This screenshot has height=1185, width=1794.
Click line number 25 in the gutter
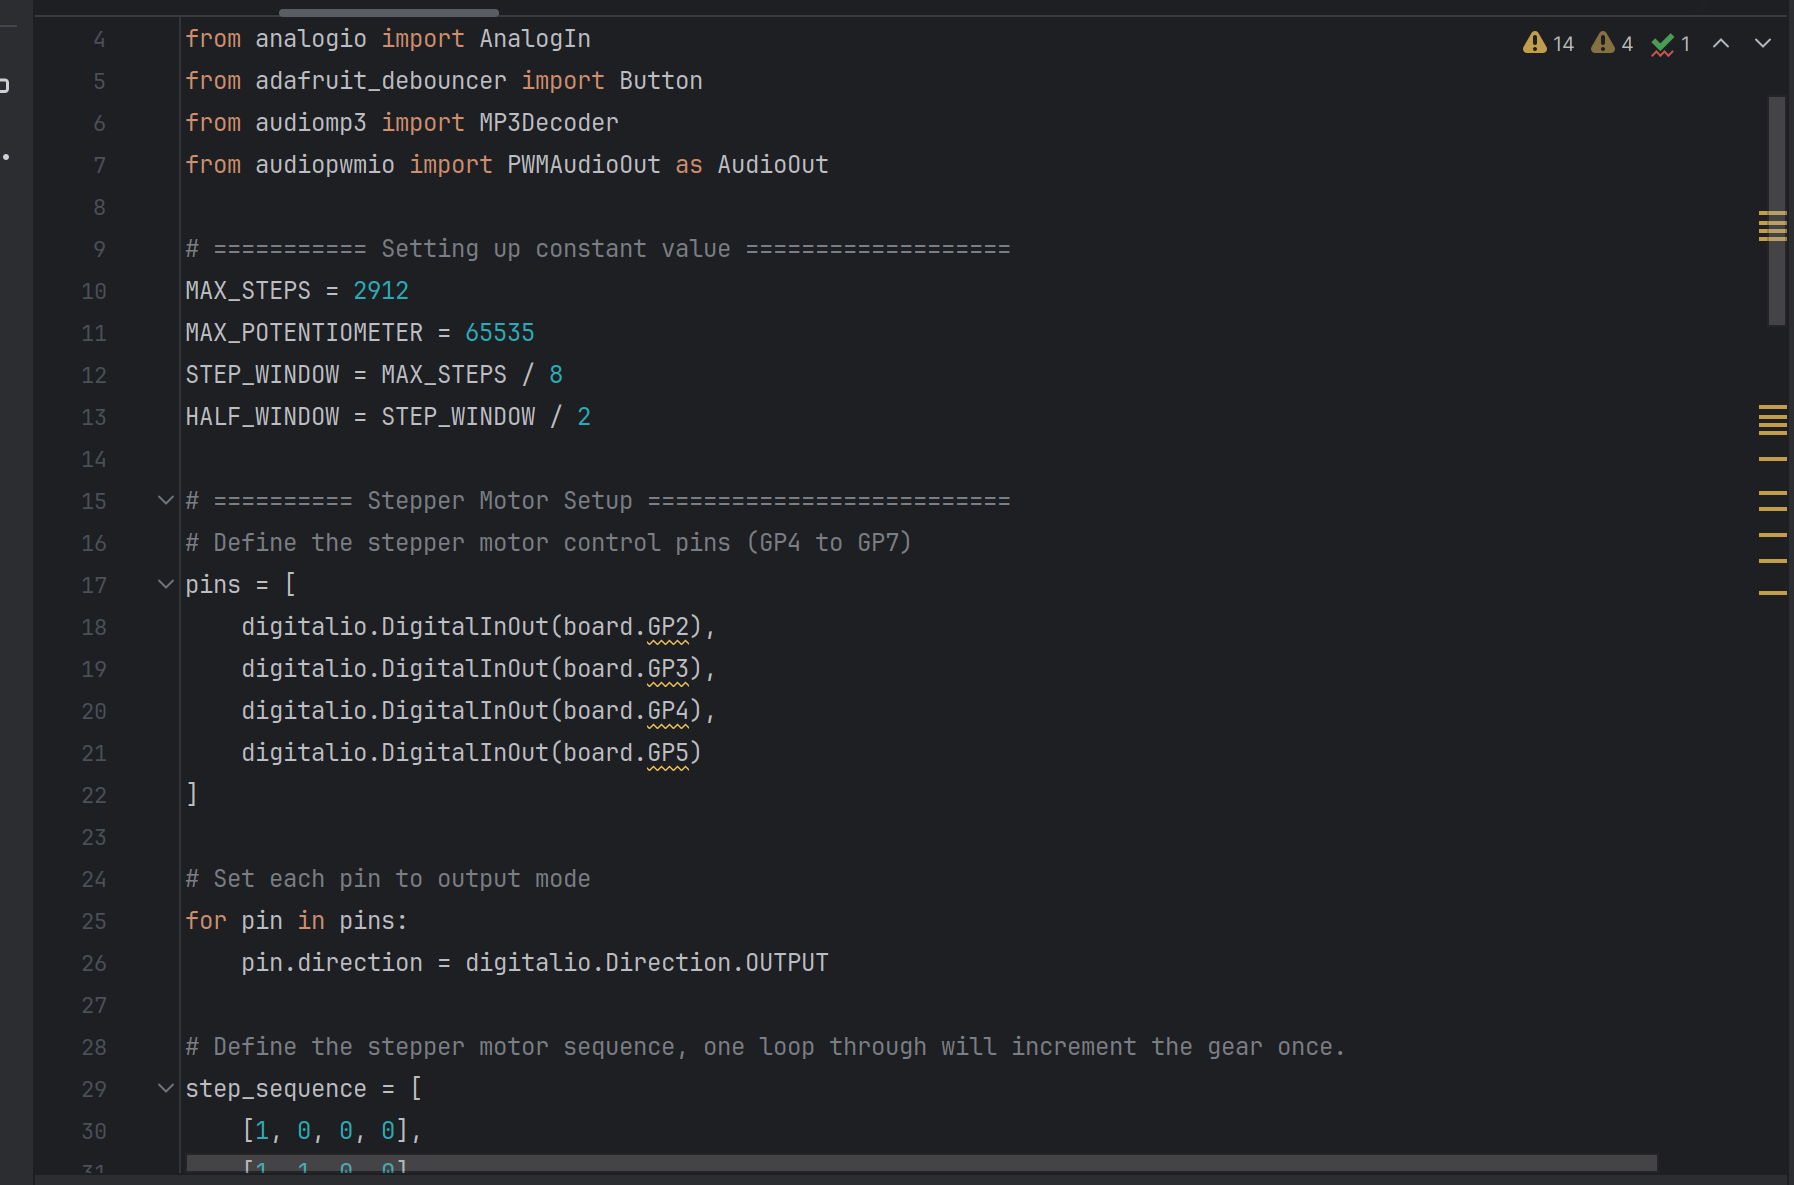point(94,921)
